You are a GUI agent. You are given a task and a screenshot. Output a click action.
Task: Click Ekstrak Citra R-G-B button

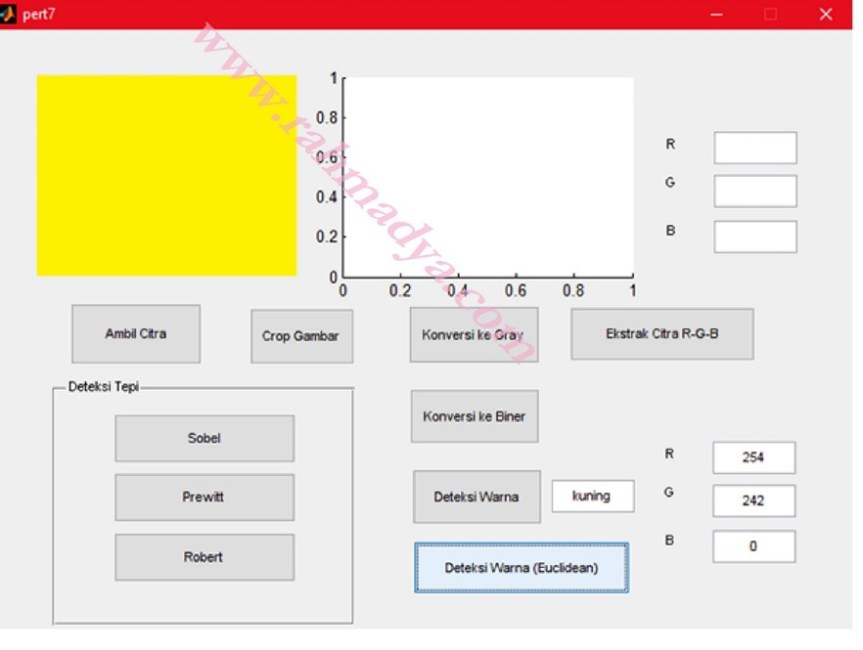661,334
